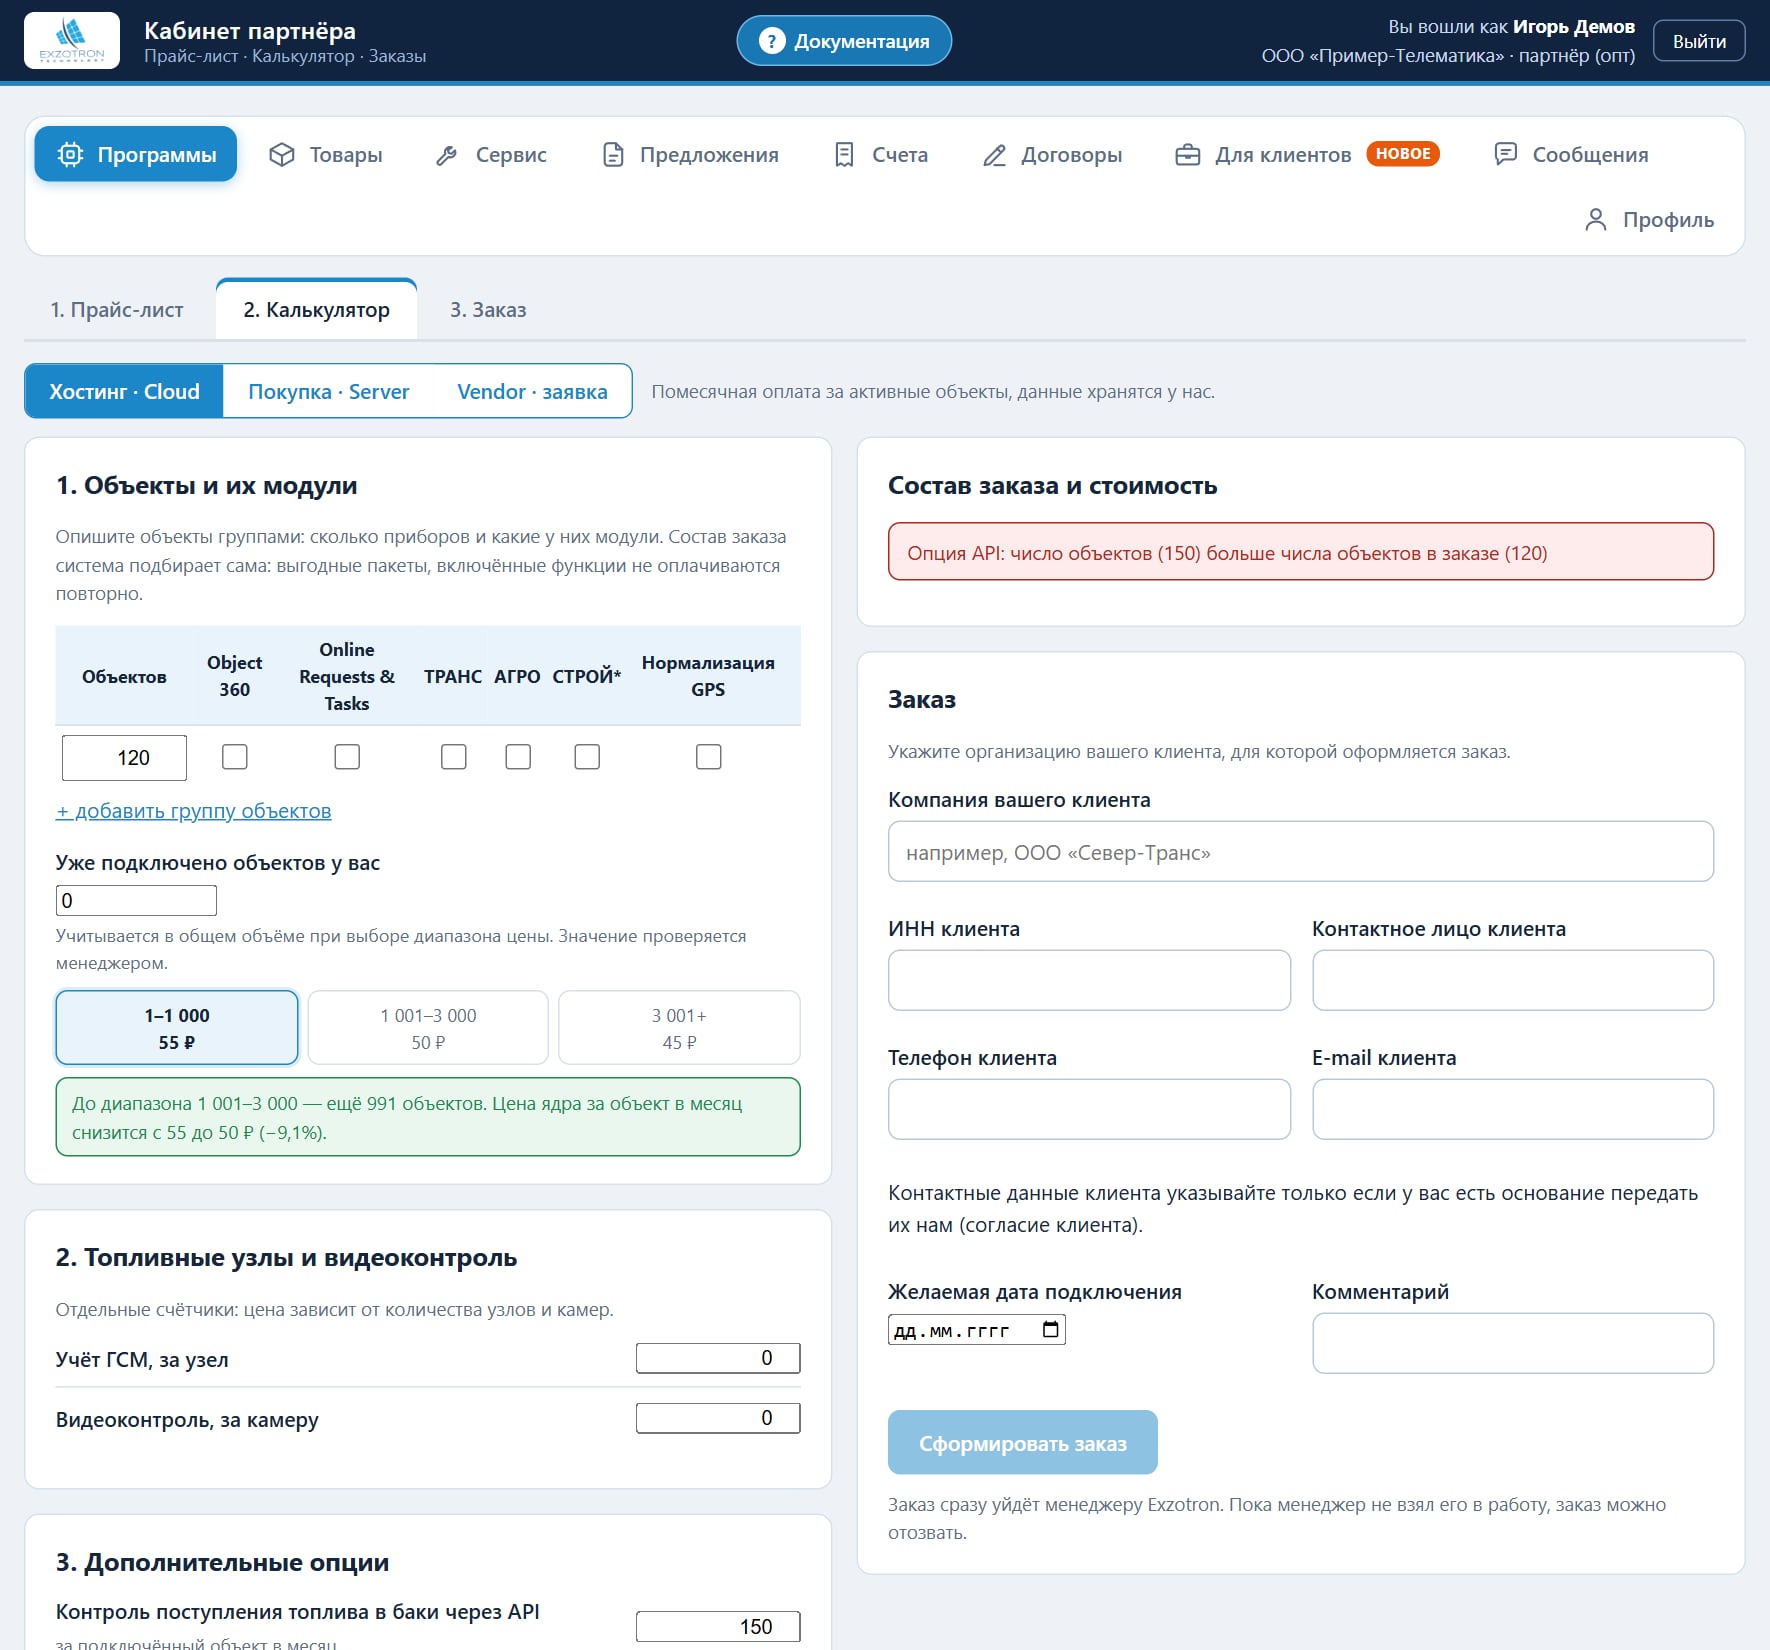
Task: Click the добавить группу объектов link
Action: (193, 811)
